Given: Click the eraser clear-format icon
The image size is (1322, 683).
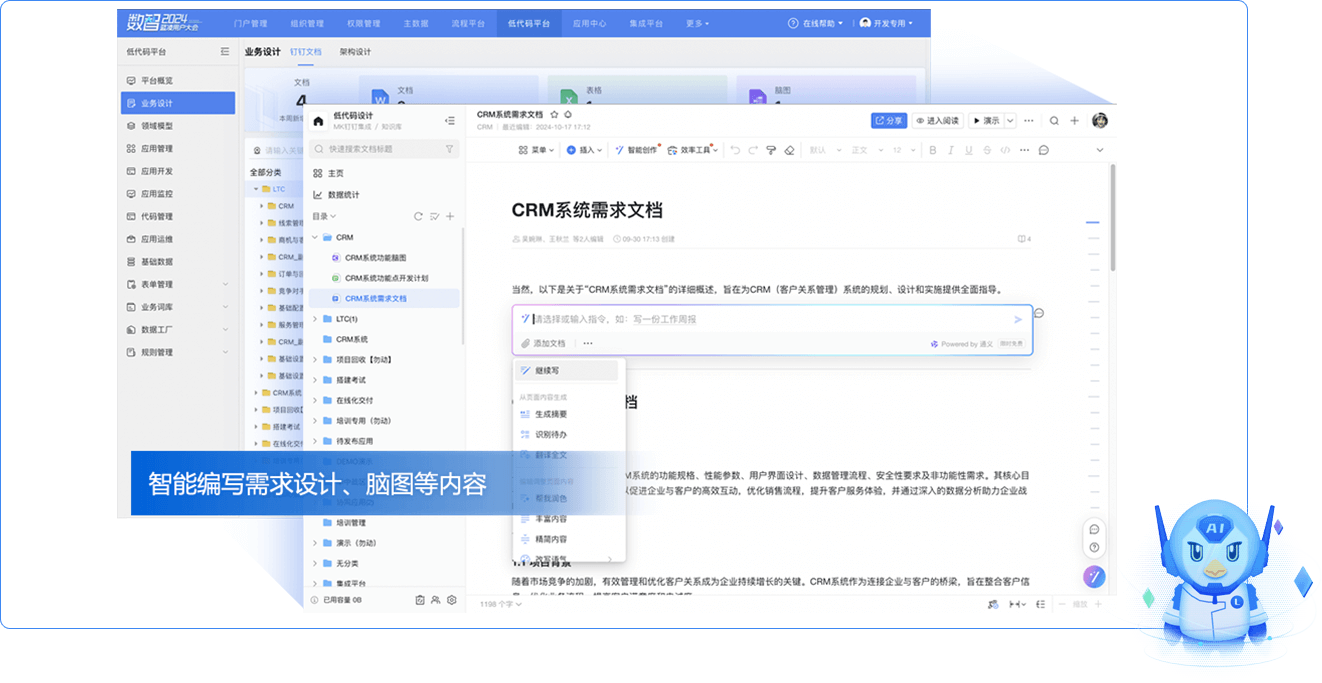Looking at the screenshot, I should (789, 150).
